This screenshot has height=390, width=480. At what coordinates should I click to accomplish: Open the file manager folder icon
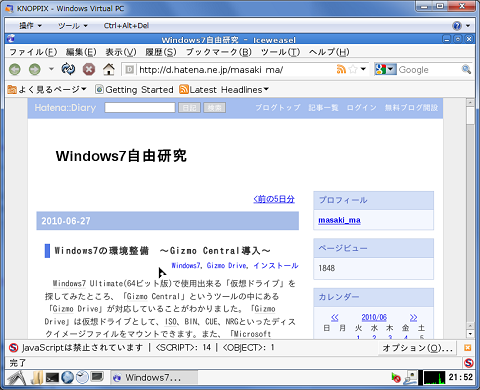37,378
